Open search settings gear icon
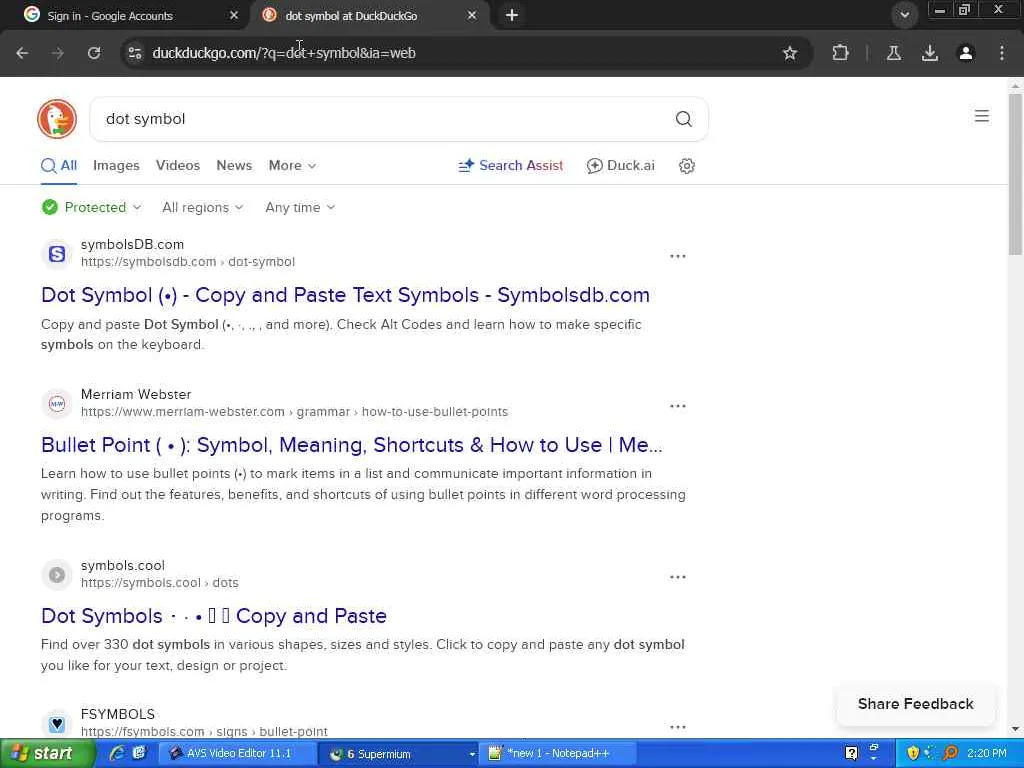The width and height of the screenshot is (1024, 768). [686, 166]
